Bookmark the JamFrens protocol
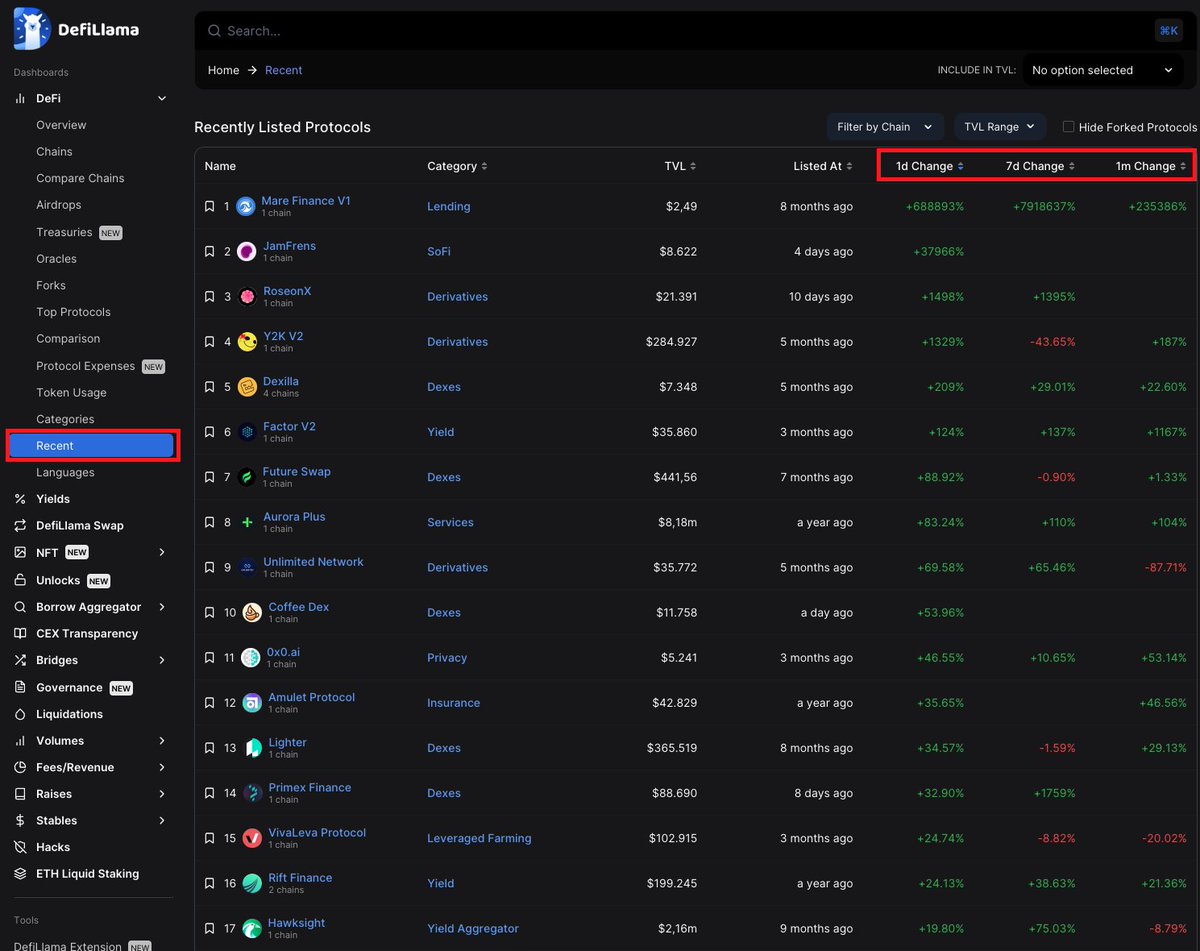This screenshot has height=951, width=1200. [x=209, y=251]
